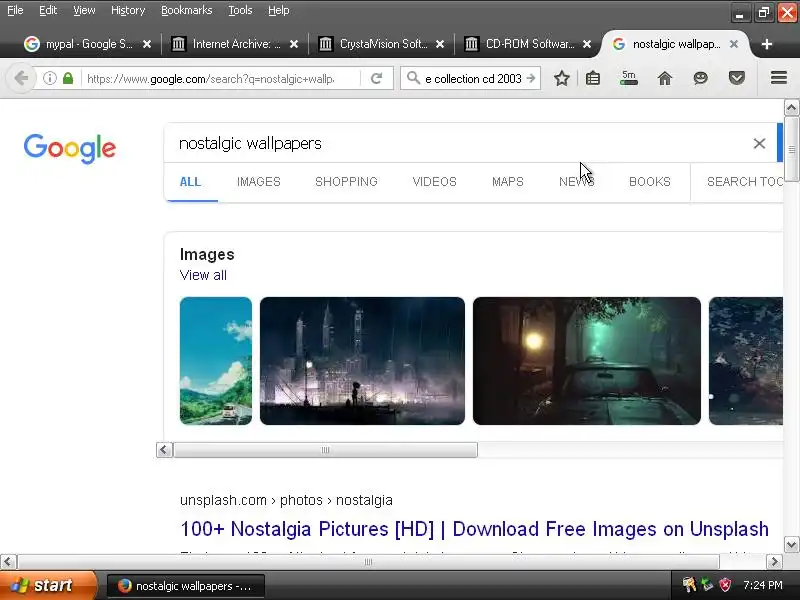Viewport: 800px width, 600px height.
Task: Select the MAPS results tab
Action: [508, 182]
